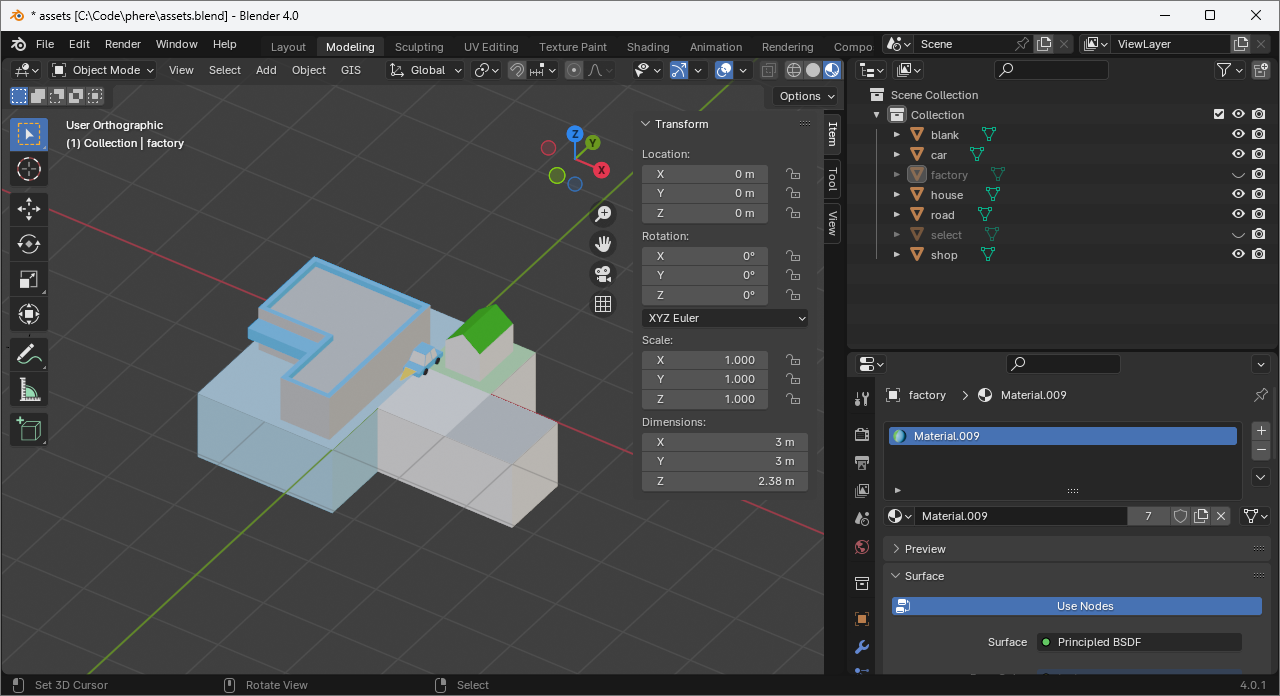Image resolution: width=1280 pixels, height=696 pixels.
Task: Select the Select Box tool
Action: click(29, 134)
